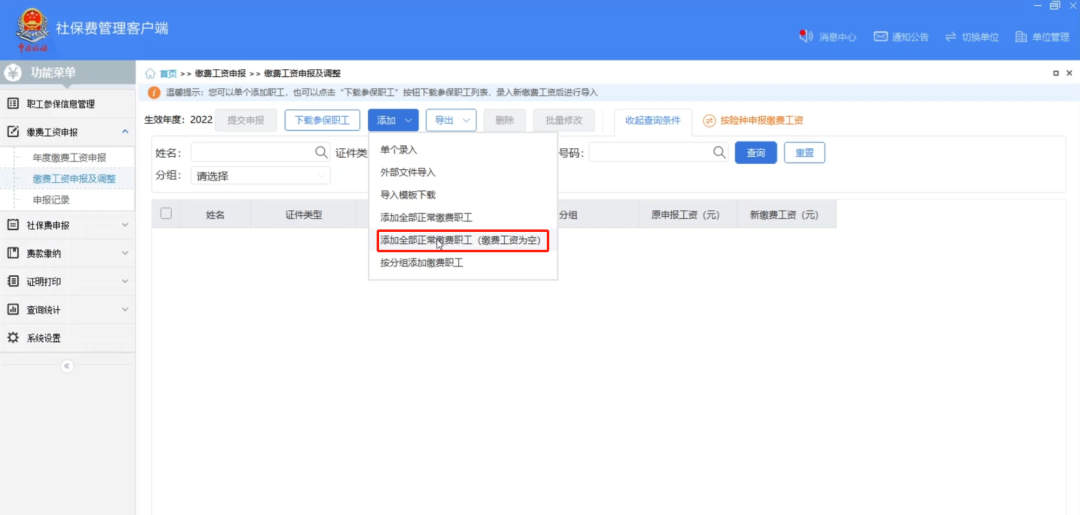Click the 证明打印 sidebar icon
Screen dimensions: 1080x515
(12, 281)
